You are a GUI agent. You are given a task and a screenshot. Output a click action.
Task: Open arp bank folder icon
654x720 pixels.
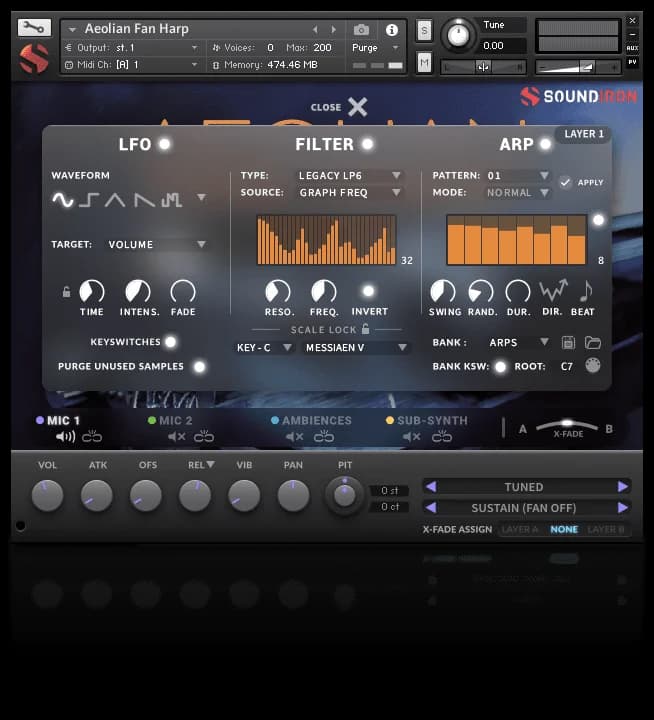[593, 342]
